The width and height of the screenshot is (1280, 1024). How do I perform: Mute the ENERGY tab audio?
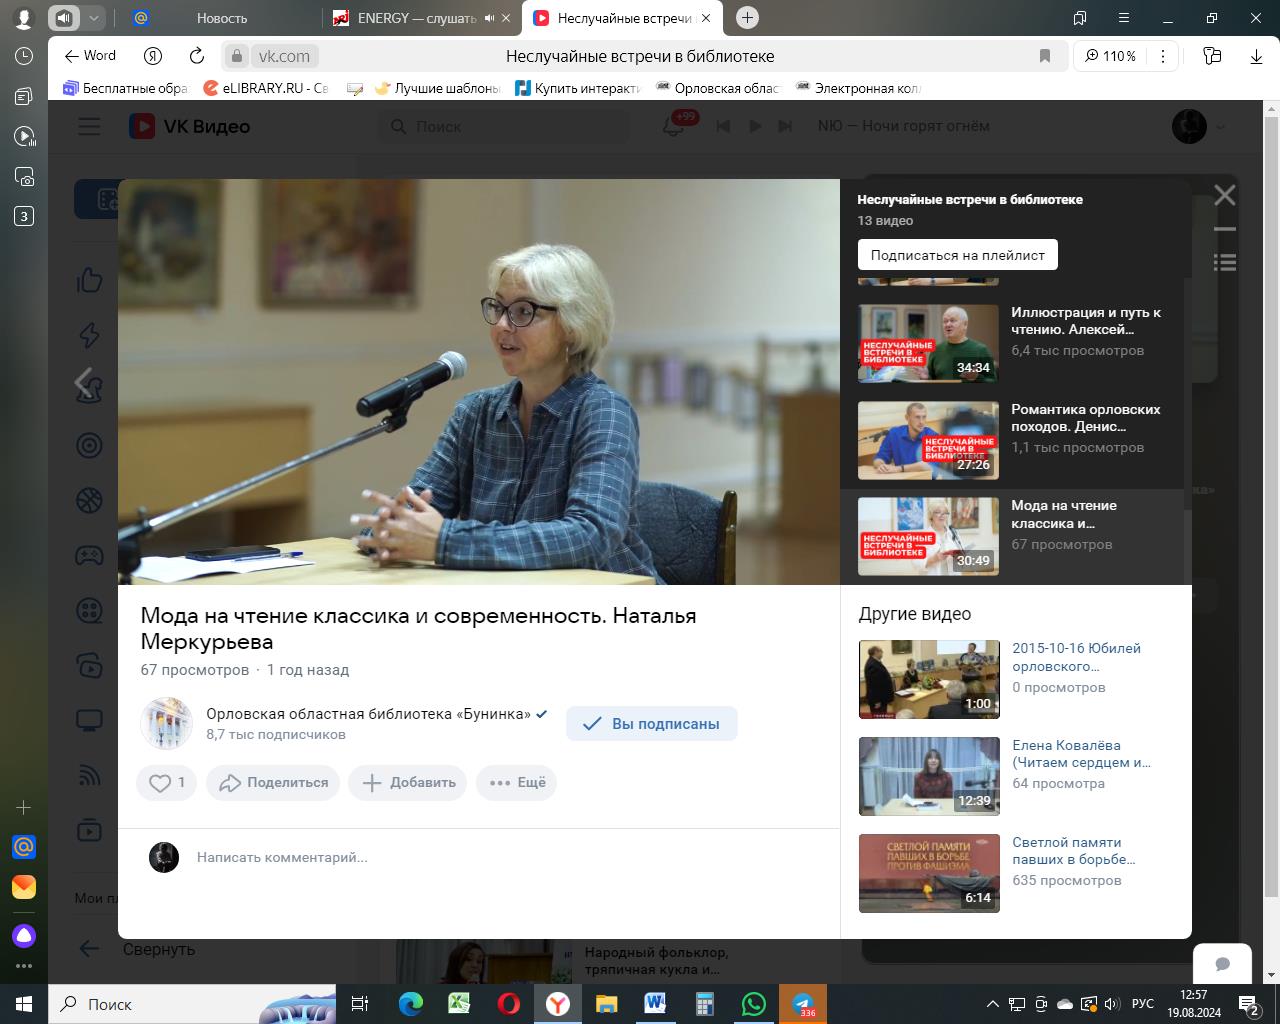[x=489, y=18]
